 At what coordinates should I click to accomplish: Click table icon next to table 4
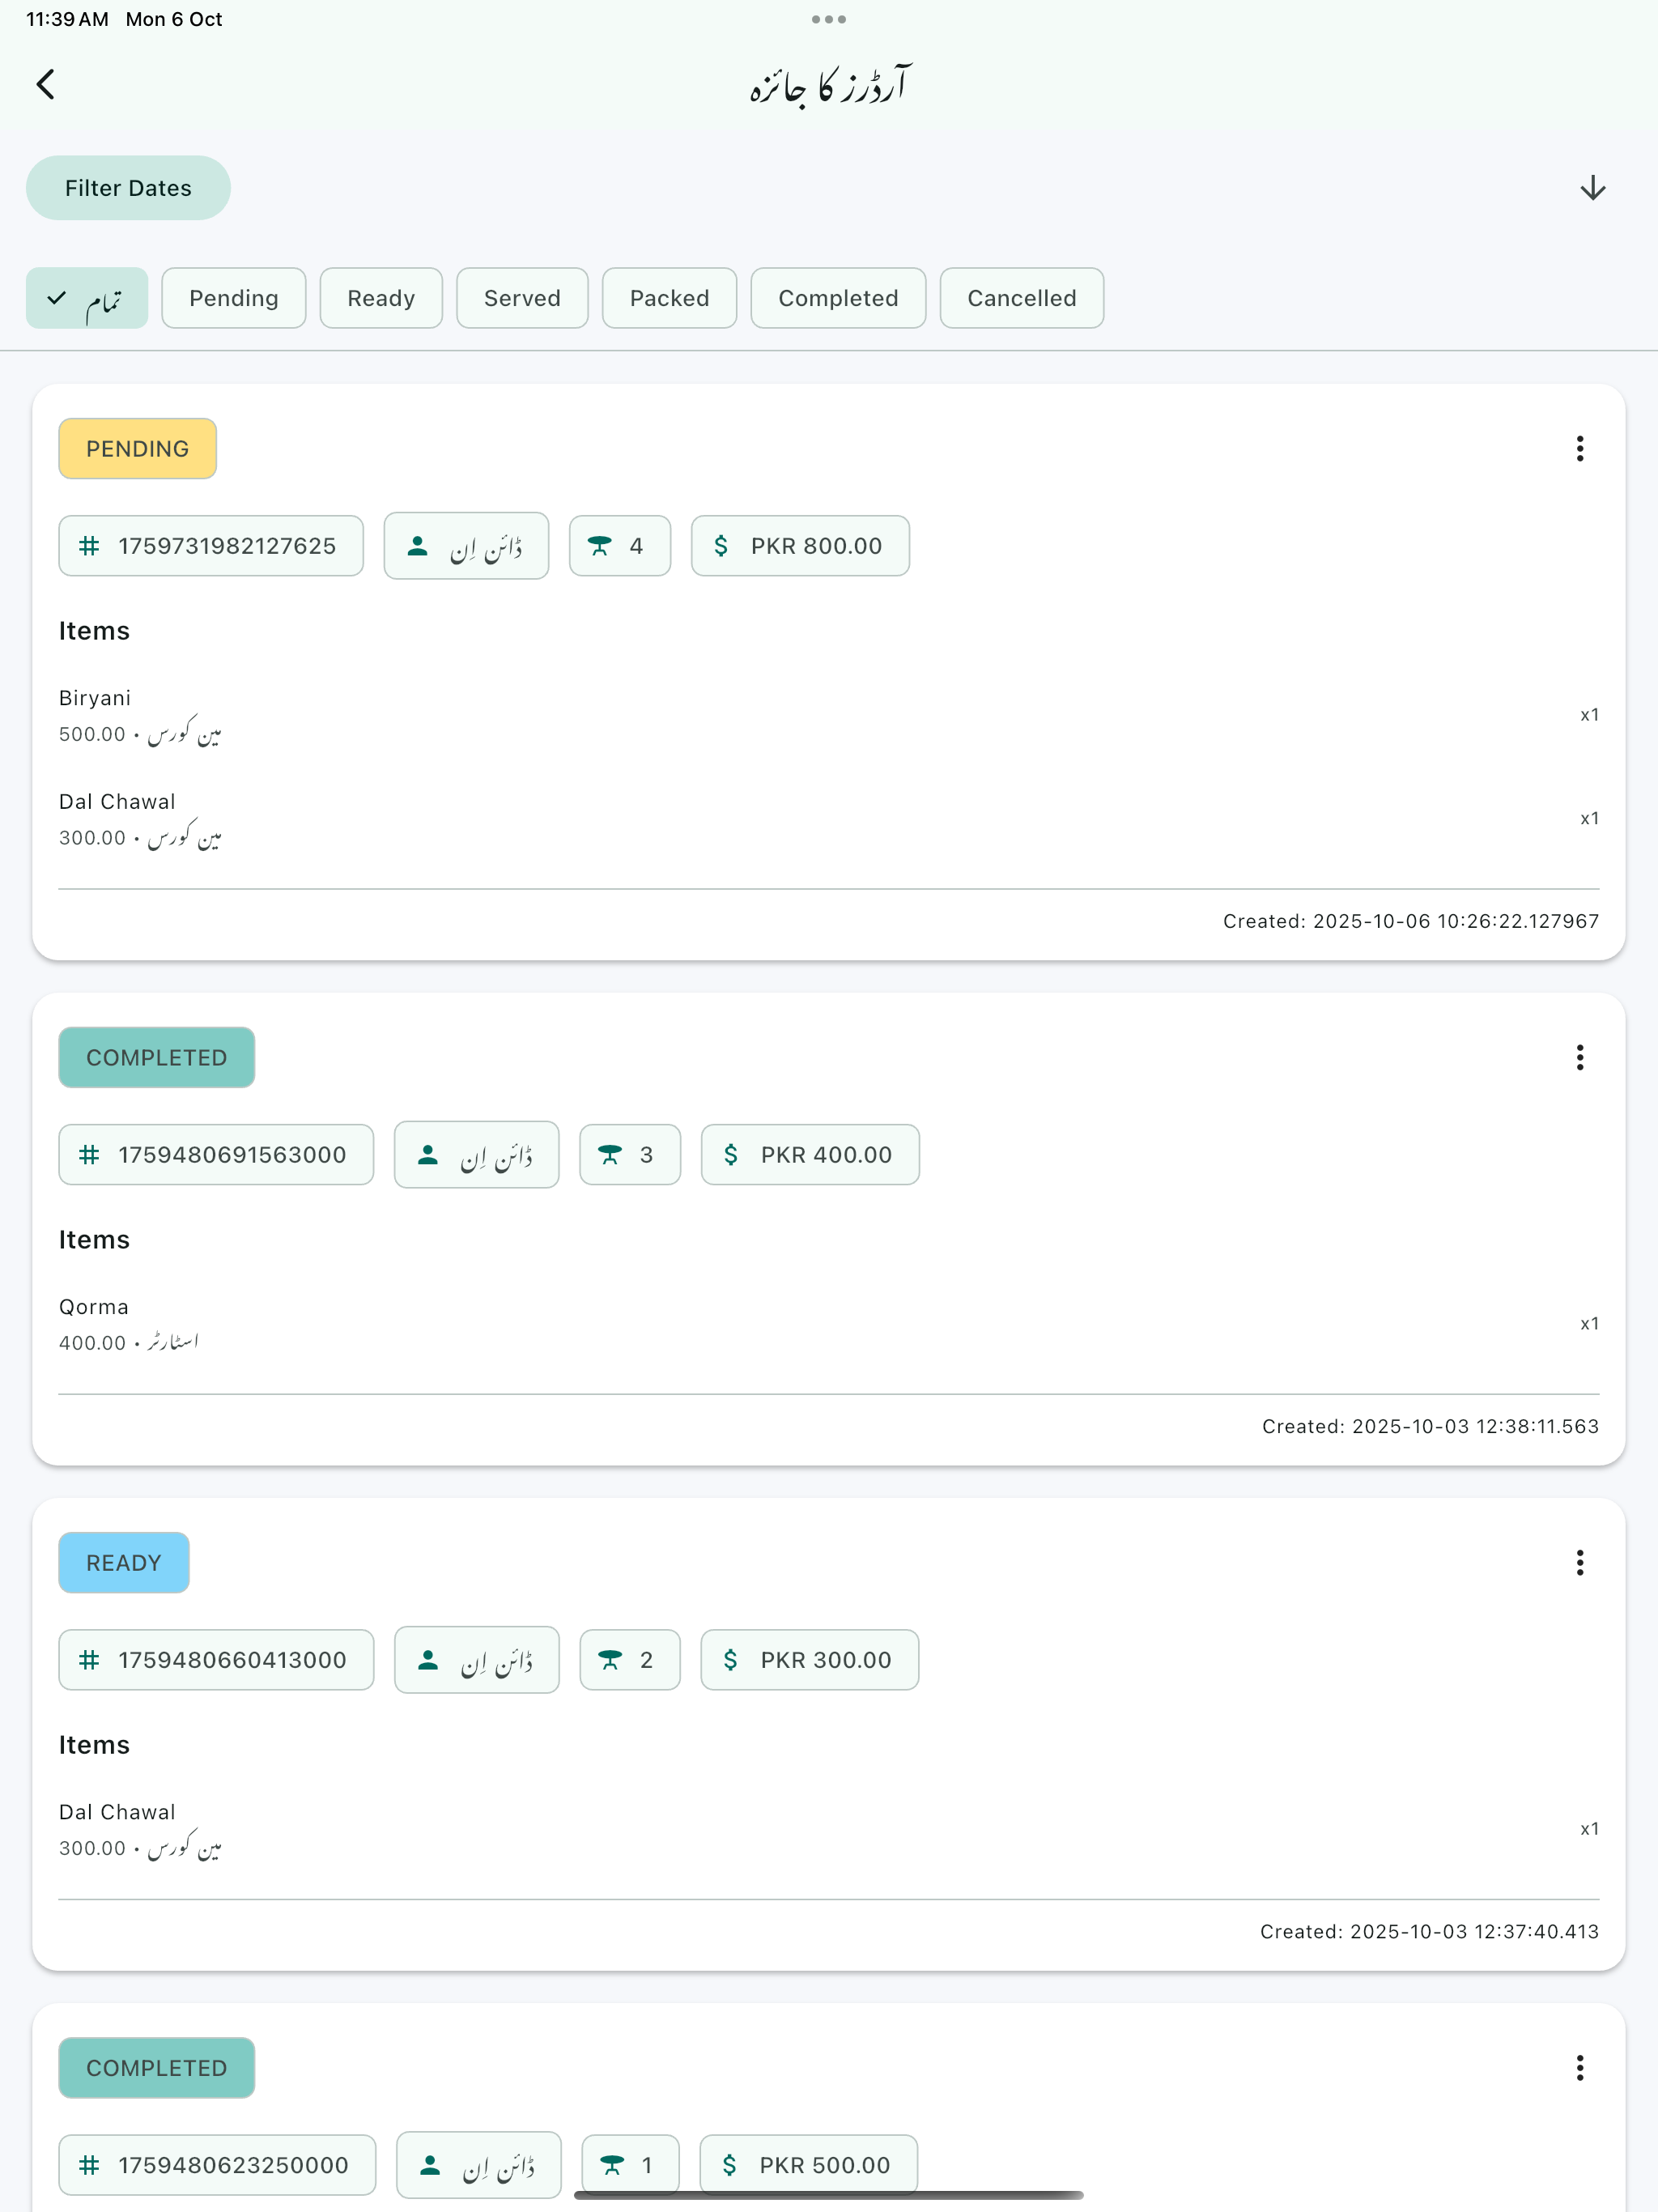pos(599,546)
